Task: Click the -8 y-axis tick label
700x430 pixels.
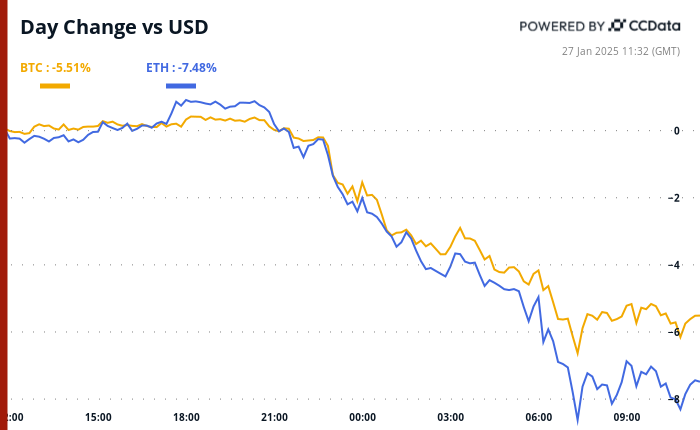Action: point(676,399)
